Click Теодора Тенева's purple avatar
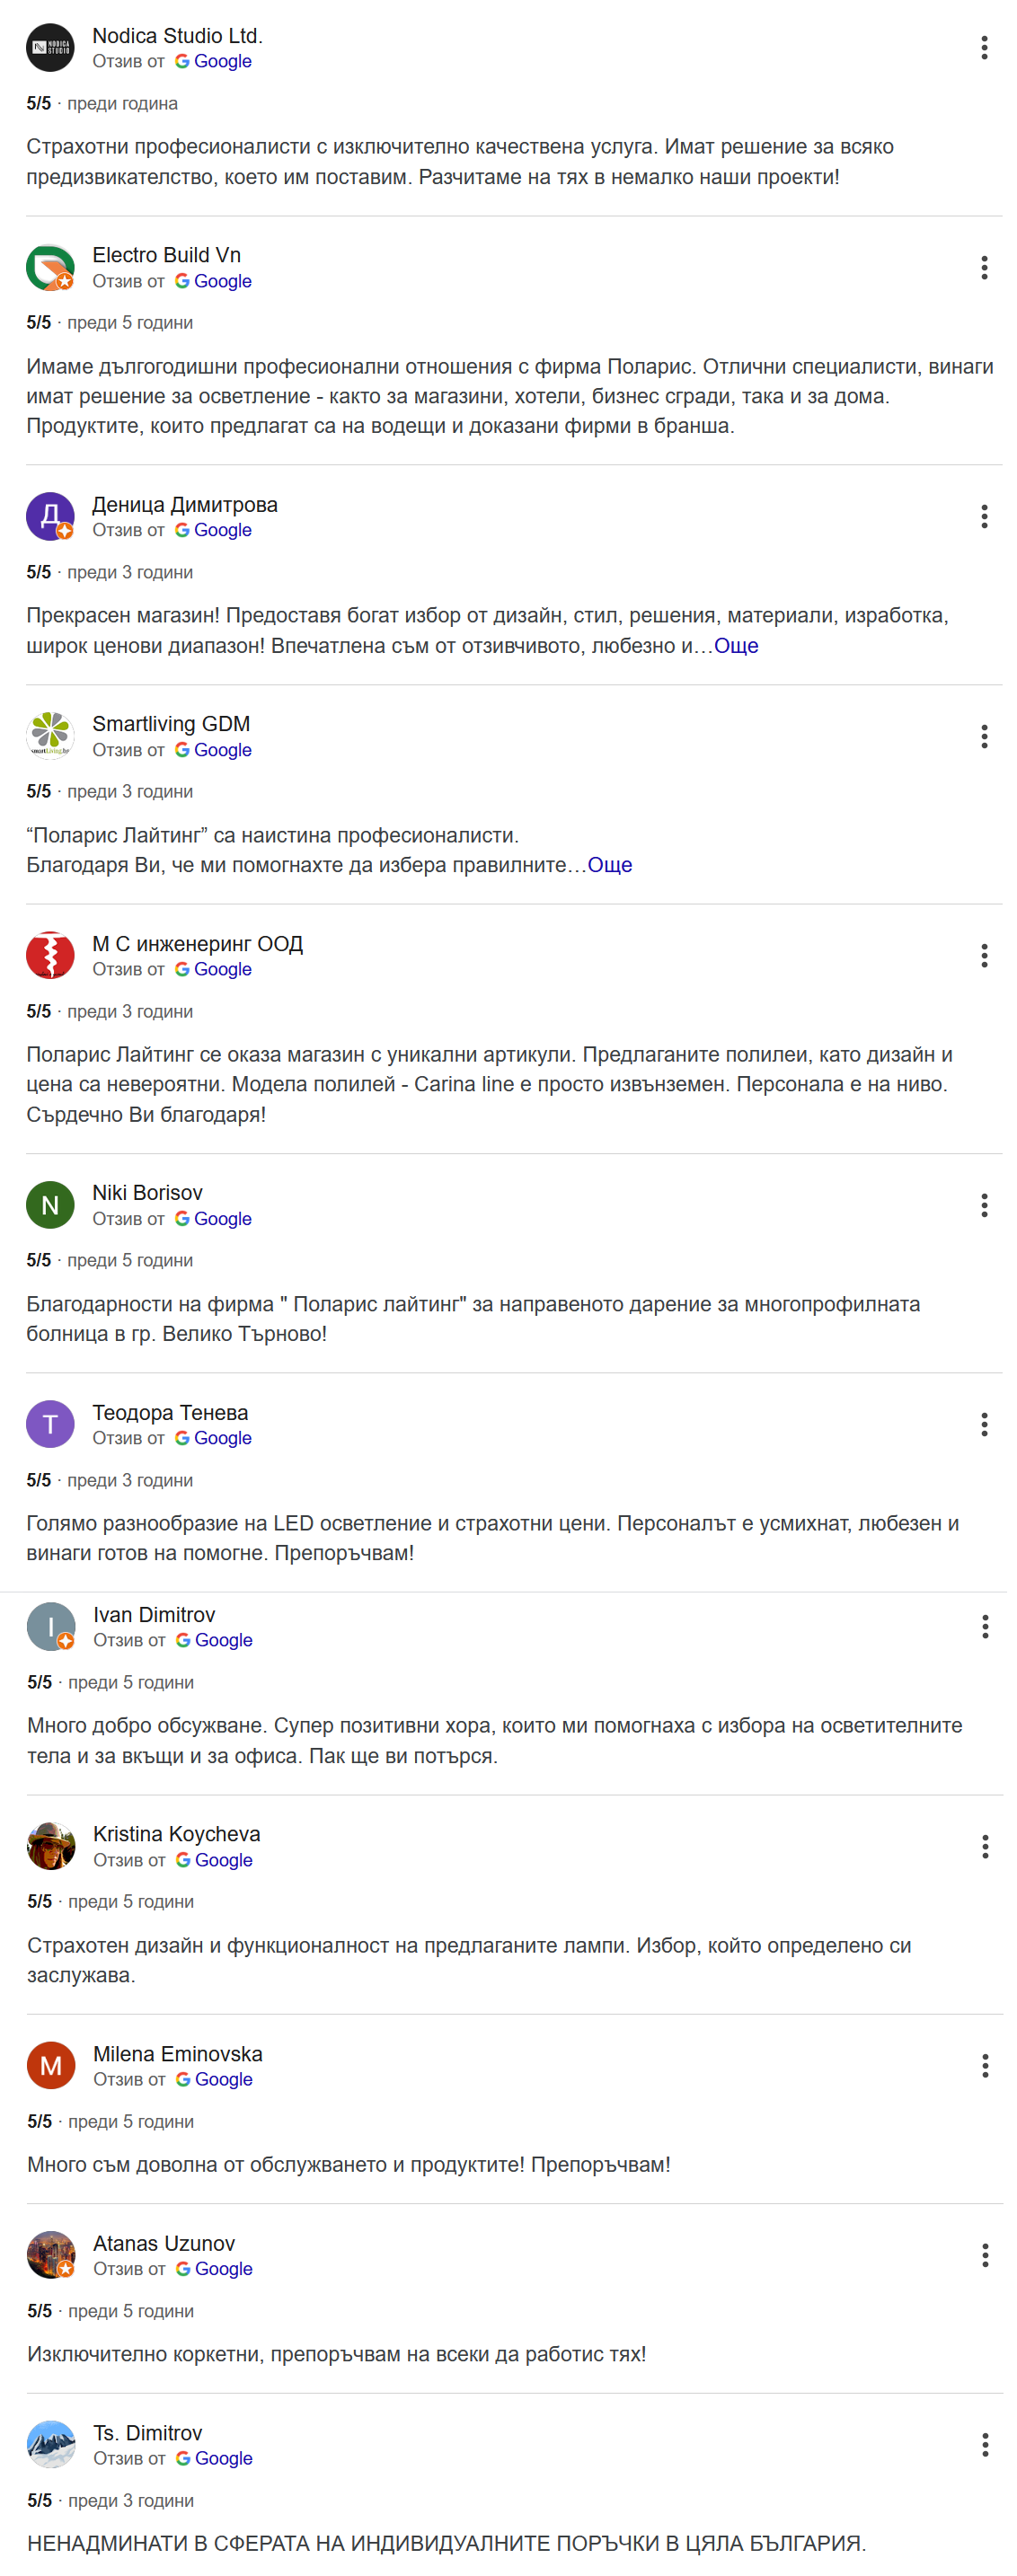 pyautogui.click(x=50, y=1424)
